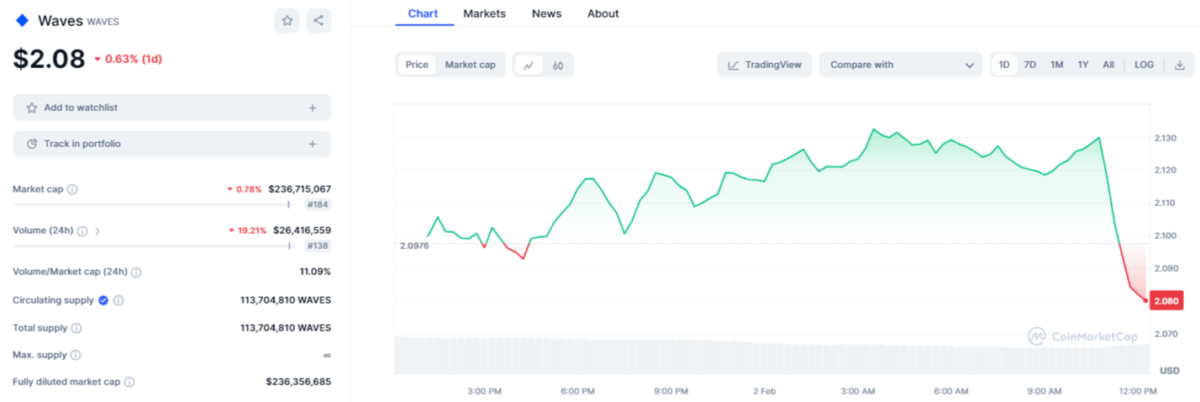Click plus icon on Track in portfolio
Viewport: 1200px width, 402px height.
point(312,144)
